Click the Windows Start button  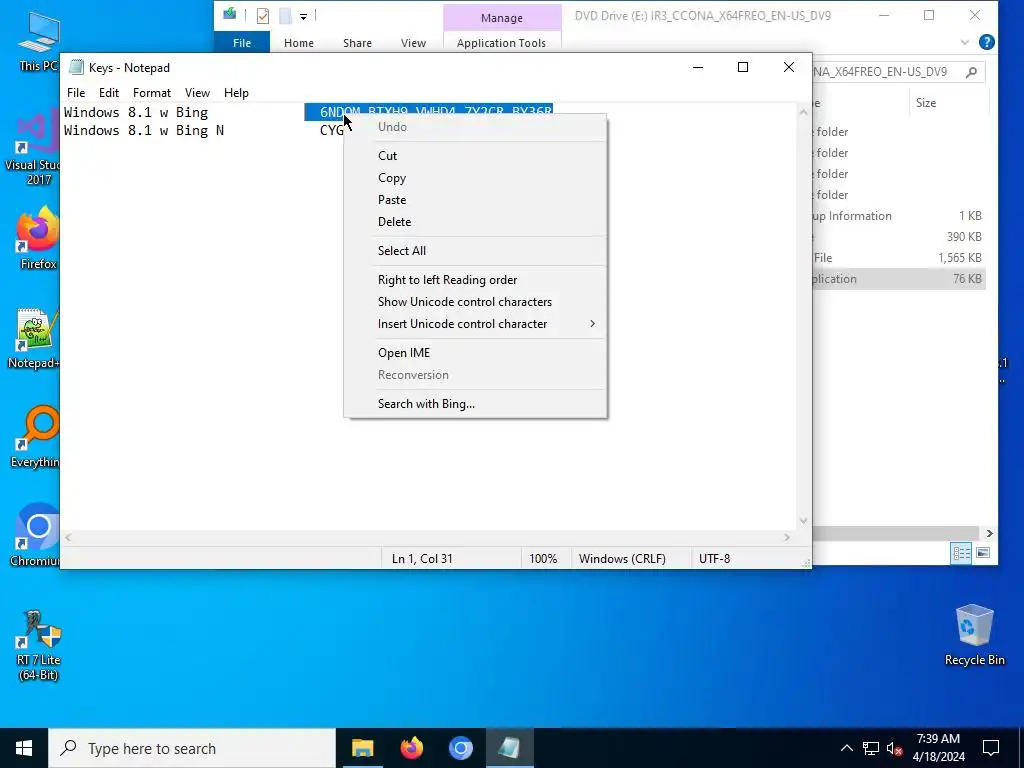click(x=24, y=748)
